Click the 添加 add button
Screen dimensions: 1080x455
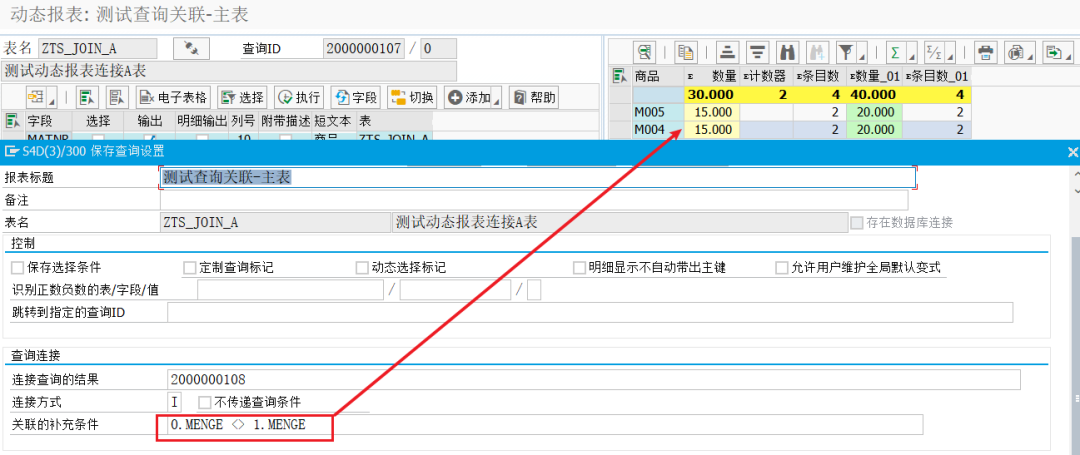tap(469, 97)
